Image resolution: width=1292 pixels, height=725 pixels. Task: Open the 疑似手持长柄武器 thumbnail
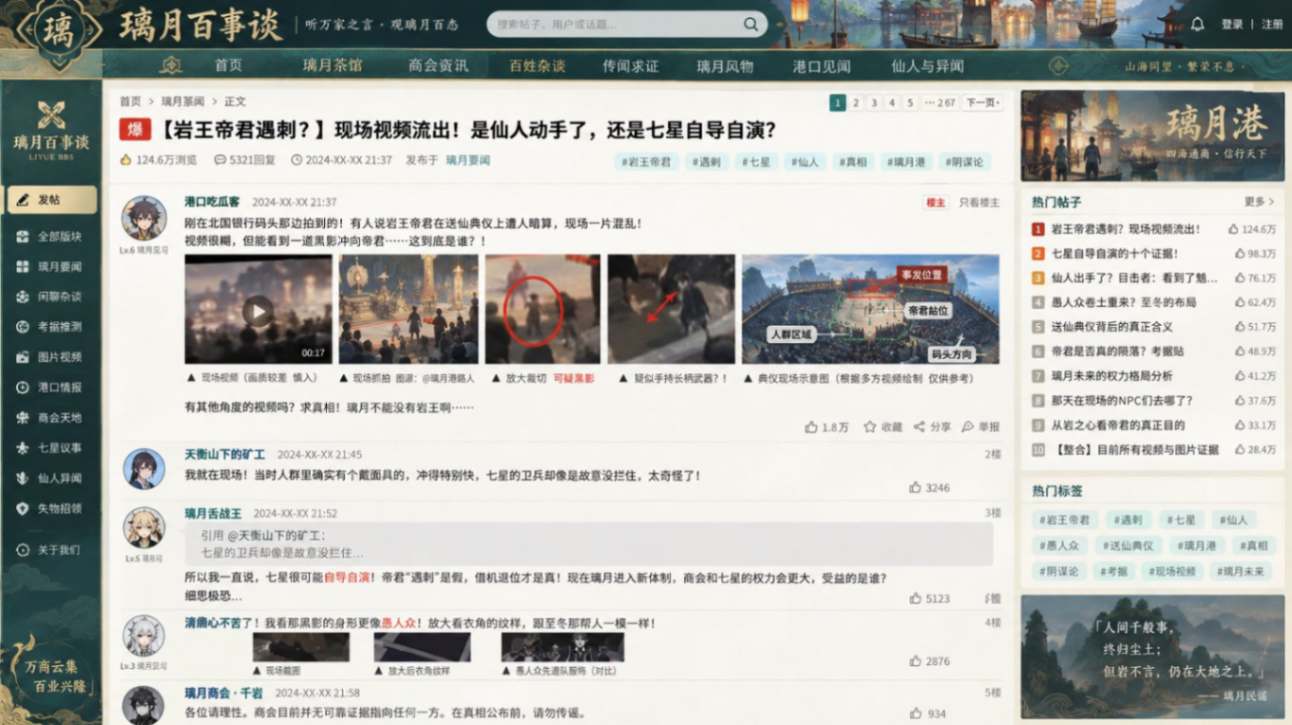(671, 309)
